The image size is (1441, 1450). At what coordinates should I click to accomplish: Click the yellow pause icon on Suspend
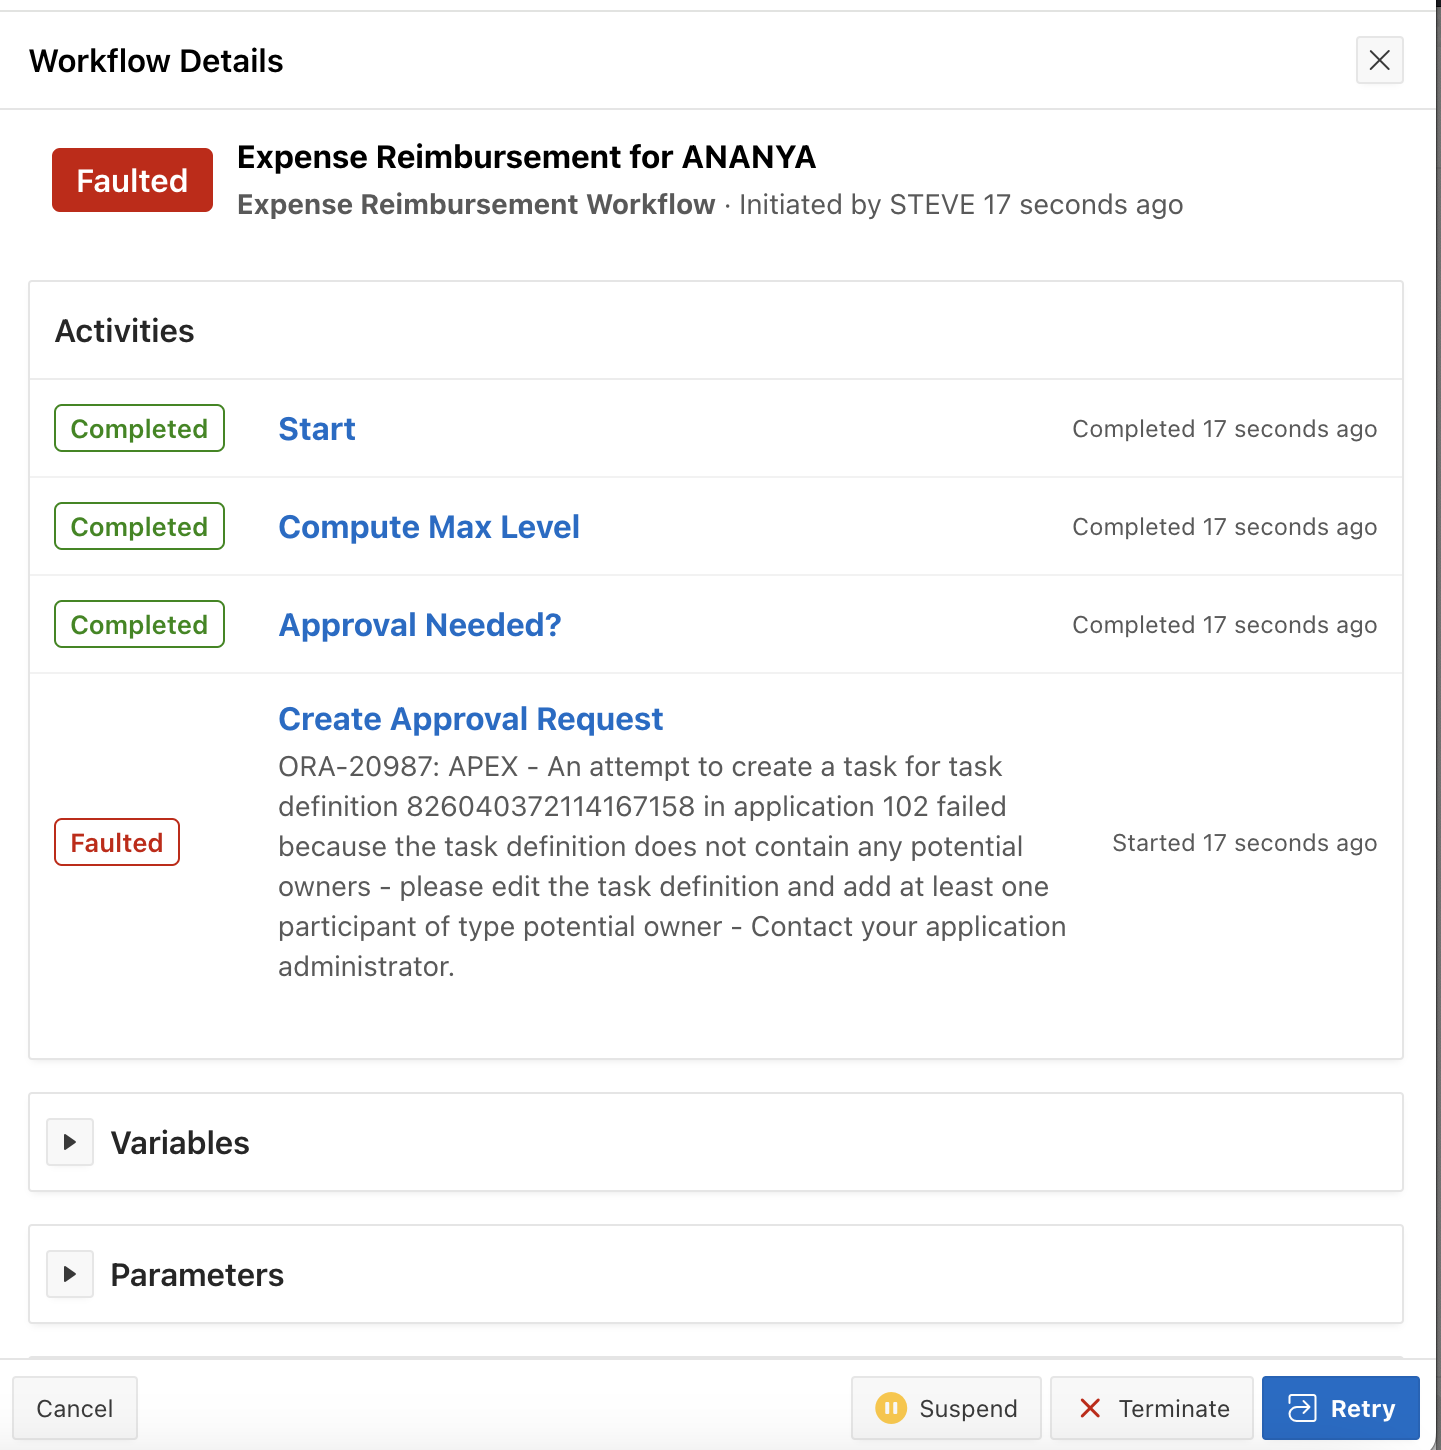(890, 1408)
